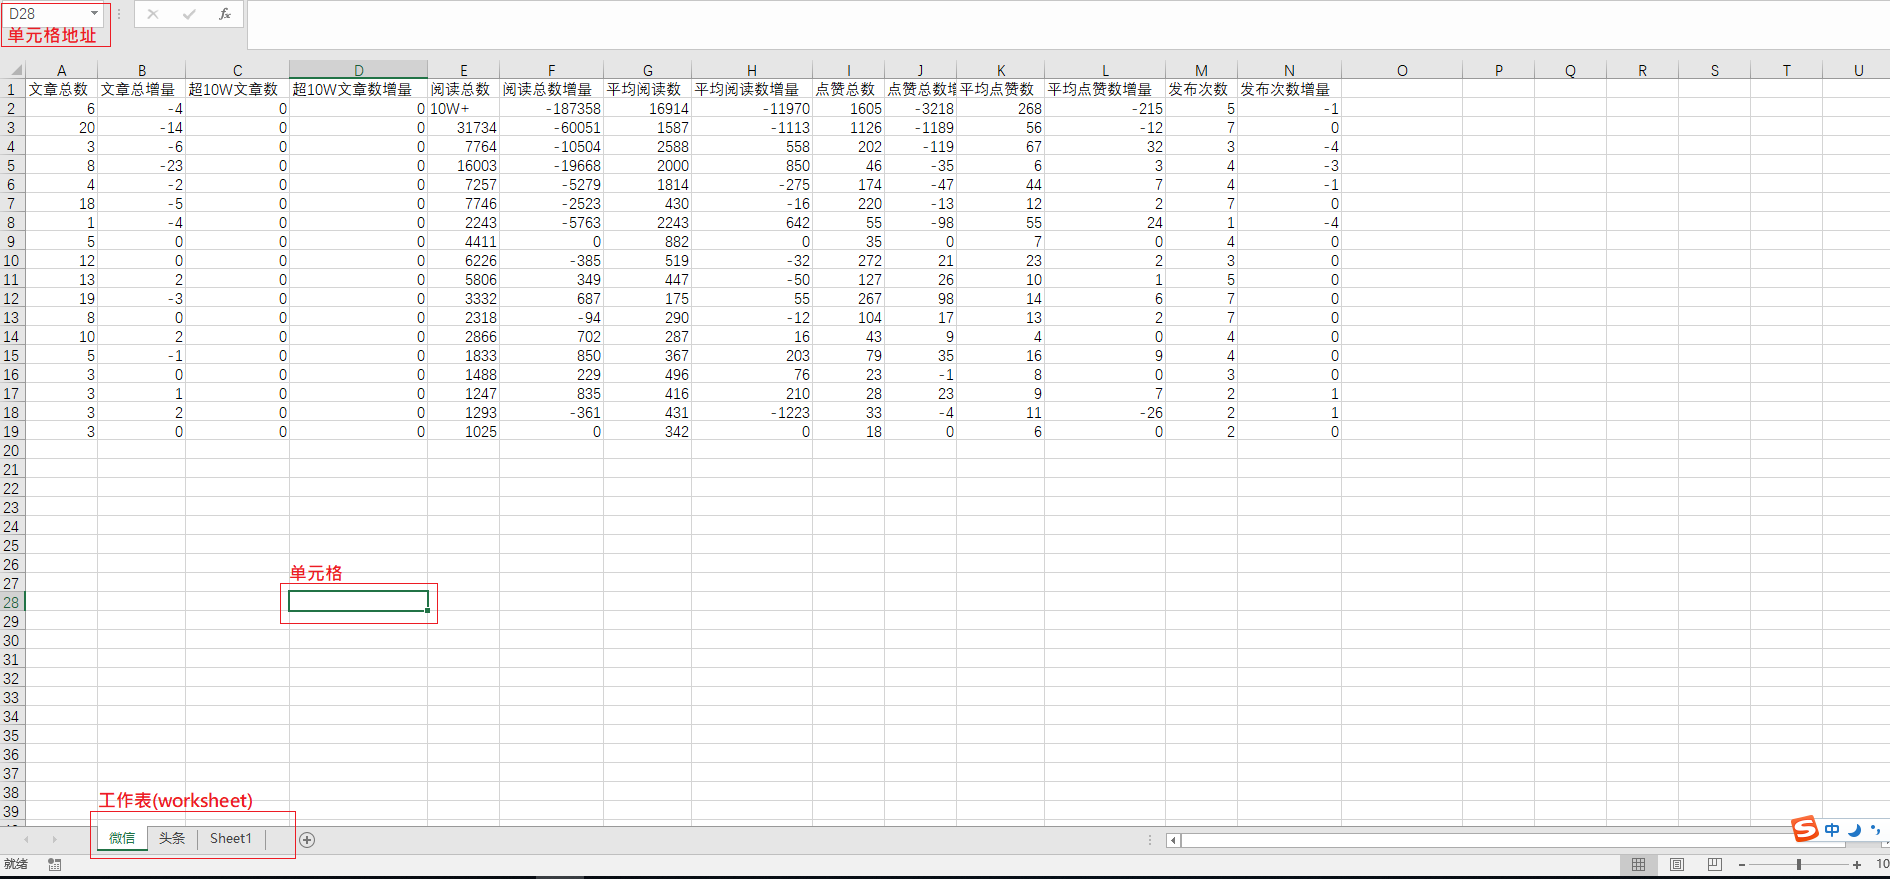Select the cell containing 1025

pos(464,432)
